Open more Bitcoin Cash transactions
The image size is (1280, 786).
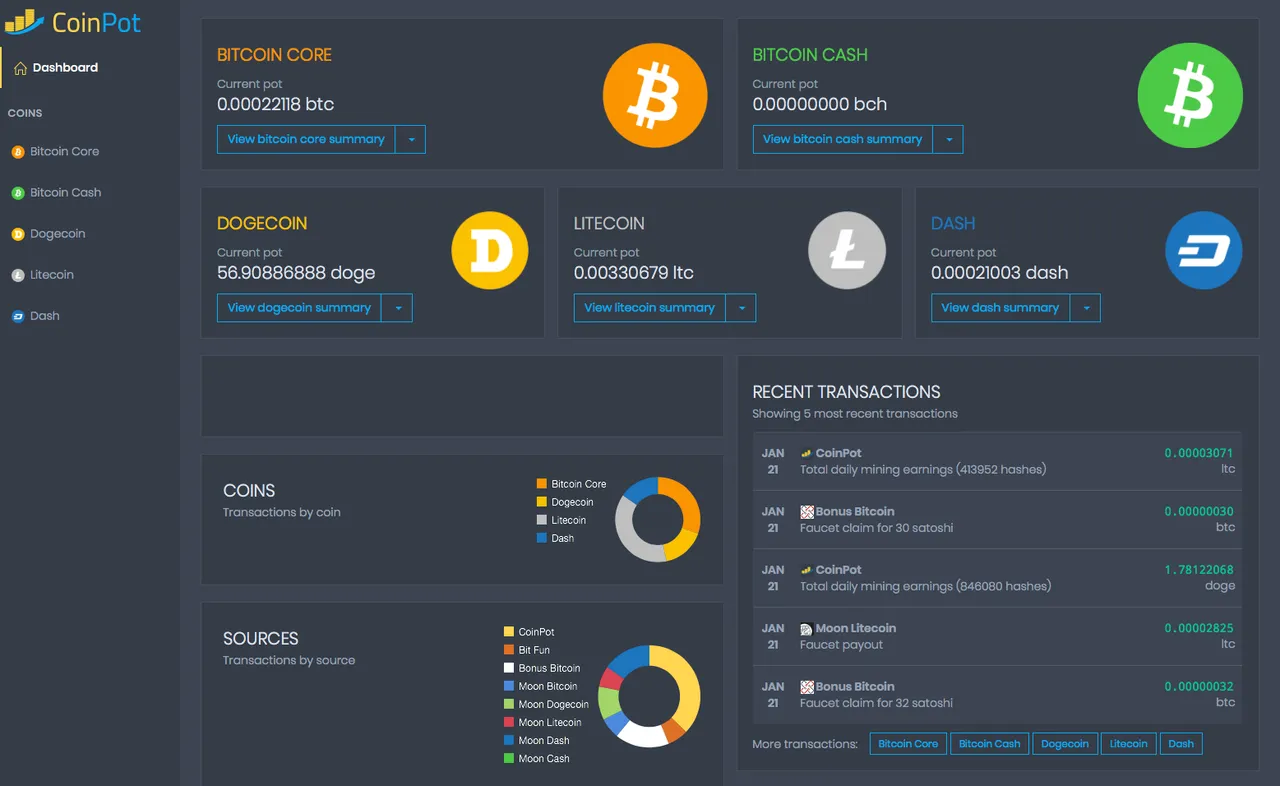point(989,744)
